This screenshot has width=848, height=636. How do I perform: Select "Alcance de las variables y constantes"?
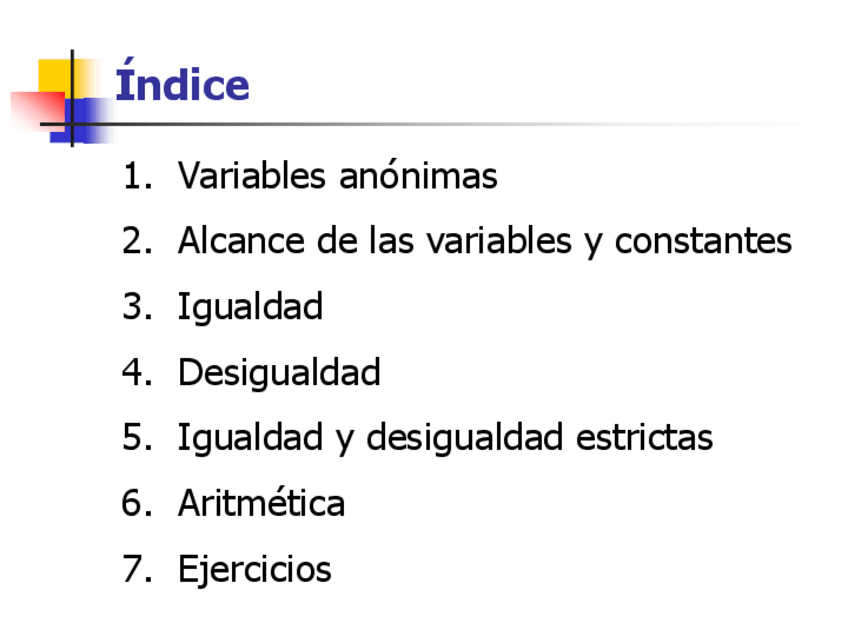[x=484, y=241]
